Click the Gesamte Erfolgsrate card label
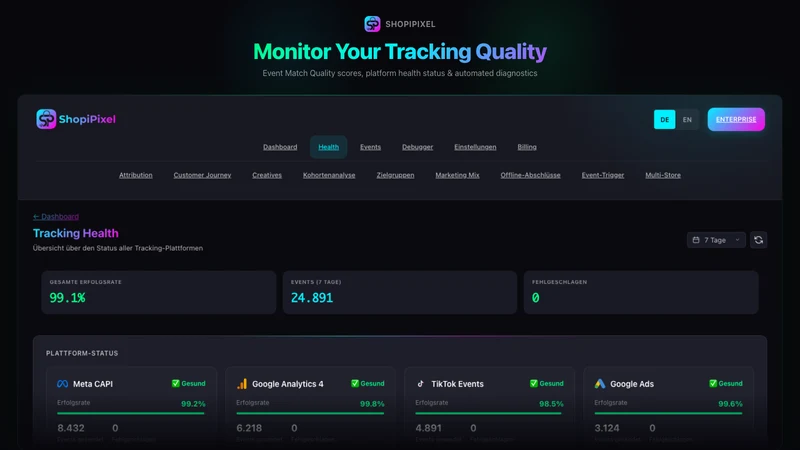800x450 pixels. (x=85, y=282)
